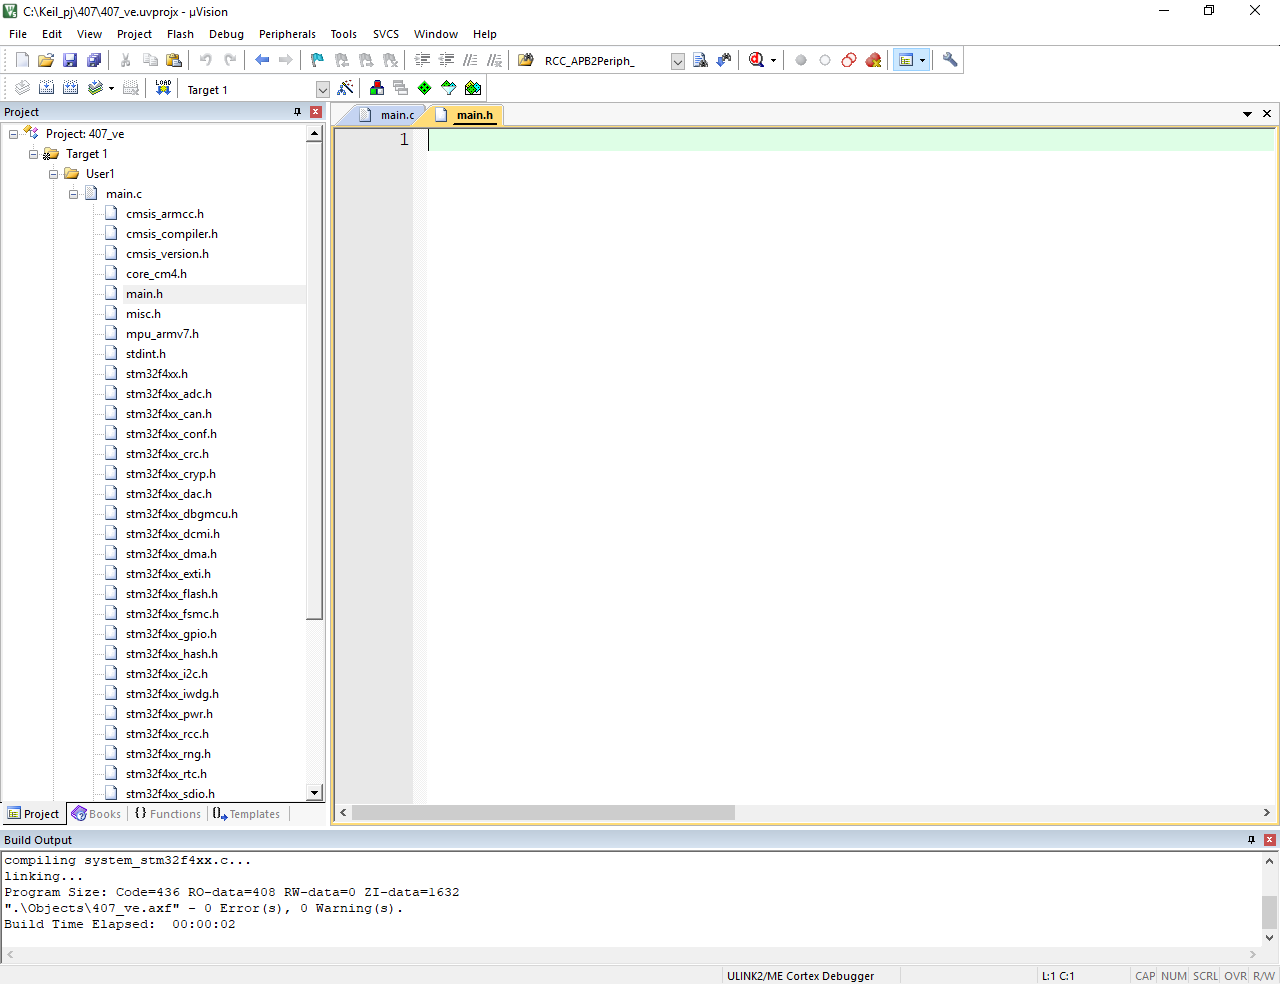Select misc.h in project tree

point(143,314)
